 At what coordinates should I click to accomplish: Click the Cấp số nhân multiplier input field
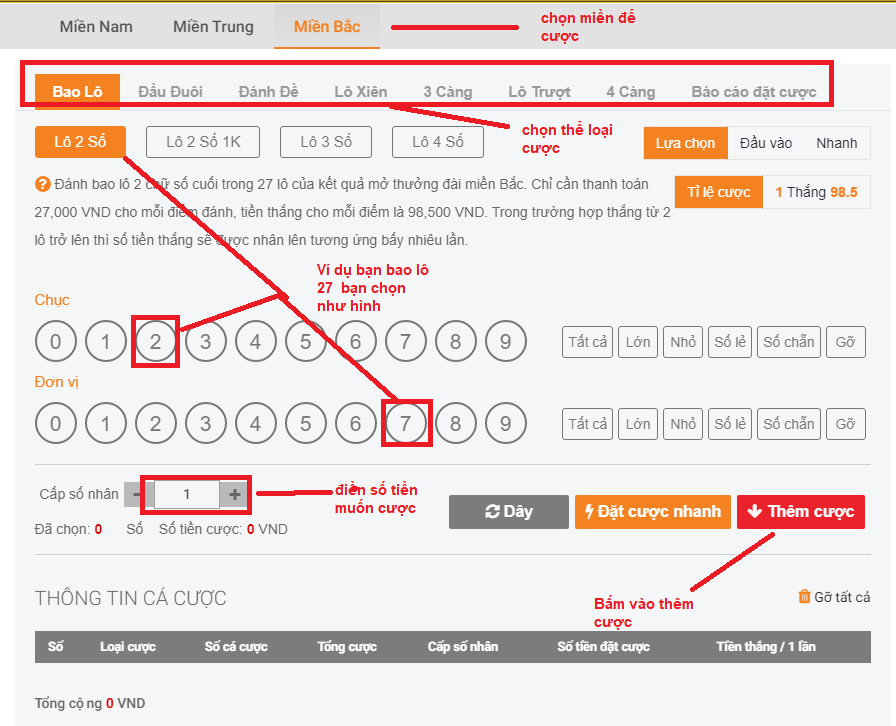[x=186, y=494]
